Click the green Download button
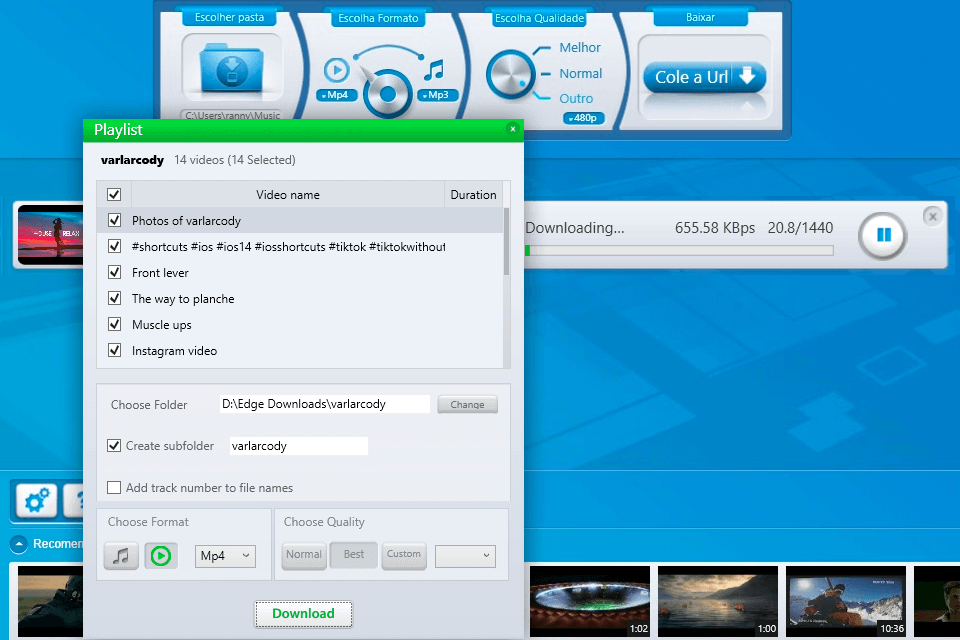Viewport: 960px width, 640px height. (303, 614)
